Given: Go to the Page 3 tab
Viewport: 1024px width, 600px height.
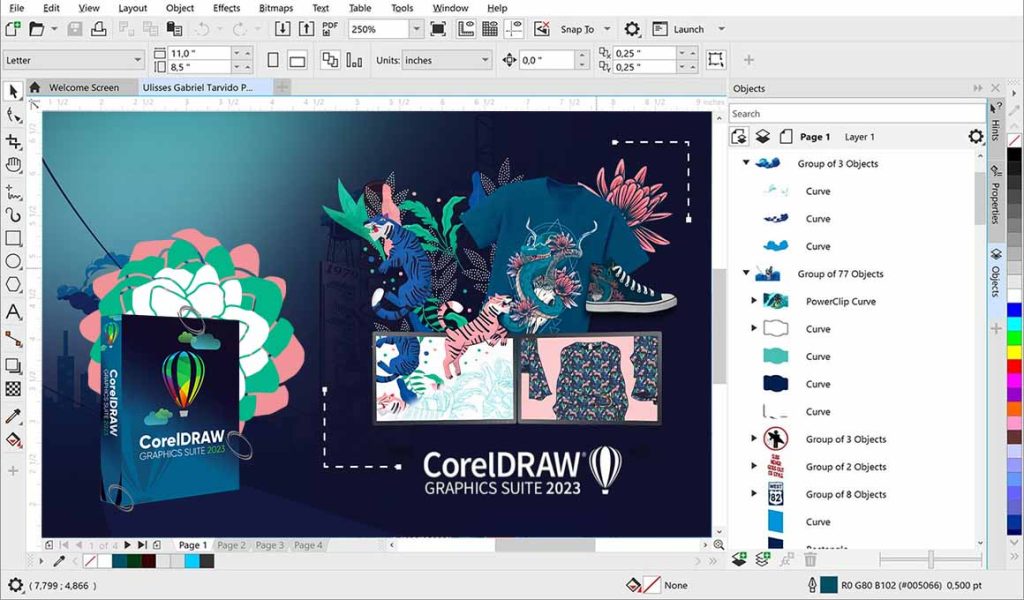Looking at the screenshot, I should click(270, 545).
